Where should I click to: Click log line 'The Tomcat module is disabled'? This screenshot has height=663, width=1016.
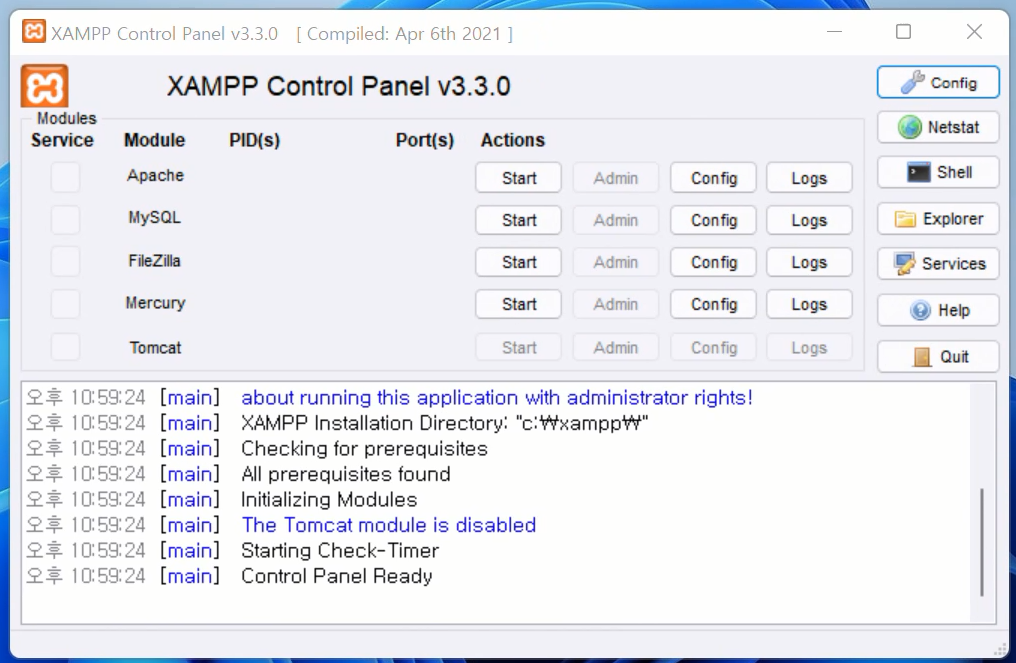click(388, 525)
